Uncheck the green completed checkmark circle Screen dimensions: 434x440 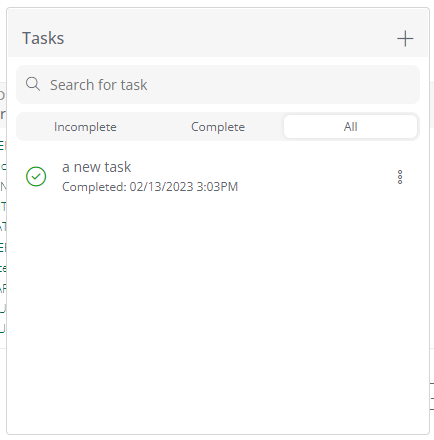tap(36, 176)
